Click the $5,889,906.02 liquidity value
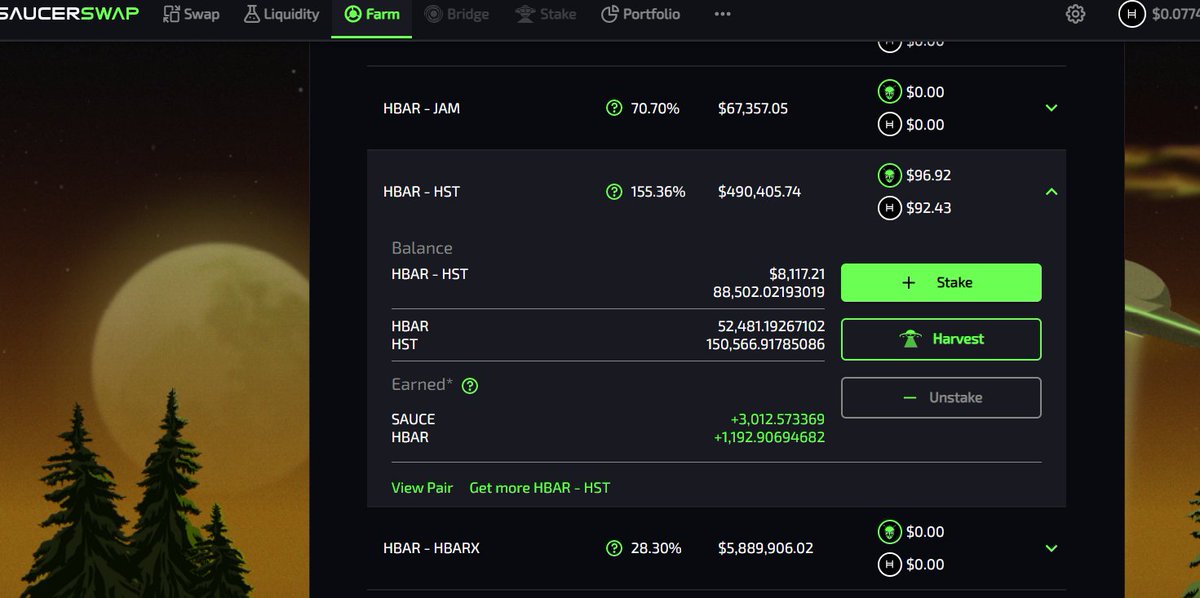 pyautogui.click(x=766, y=548)
